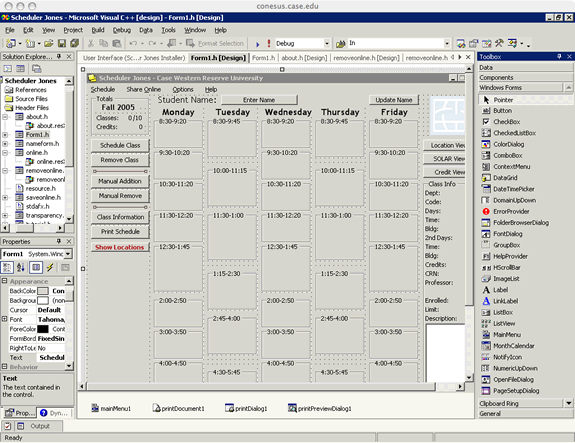Expand the Form1.h tree node
Viewport: 575px width, 443px height.
pos(5,135)
